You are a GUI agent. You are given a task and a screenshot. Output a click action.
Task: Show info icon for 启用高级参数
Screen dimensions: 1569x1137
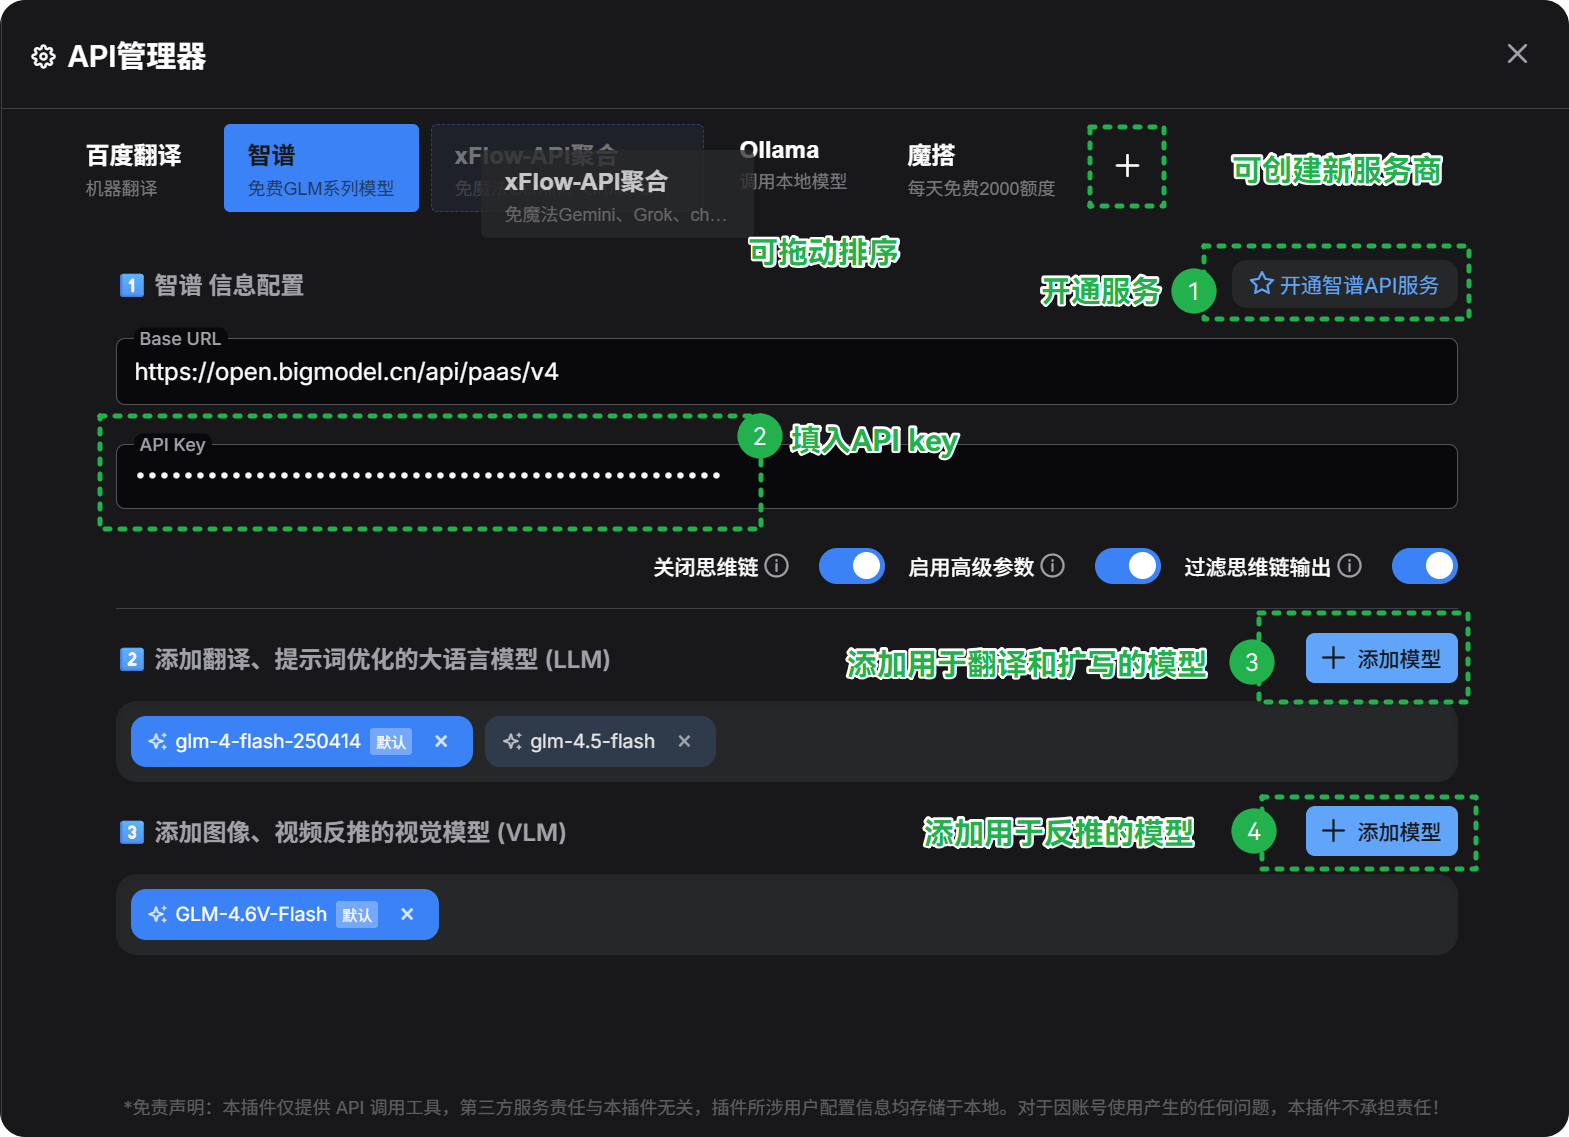pos(1052,566)
